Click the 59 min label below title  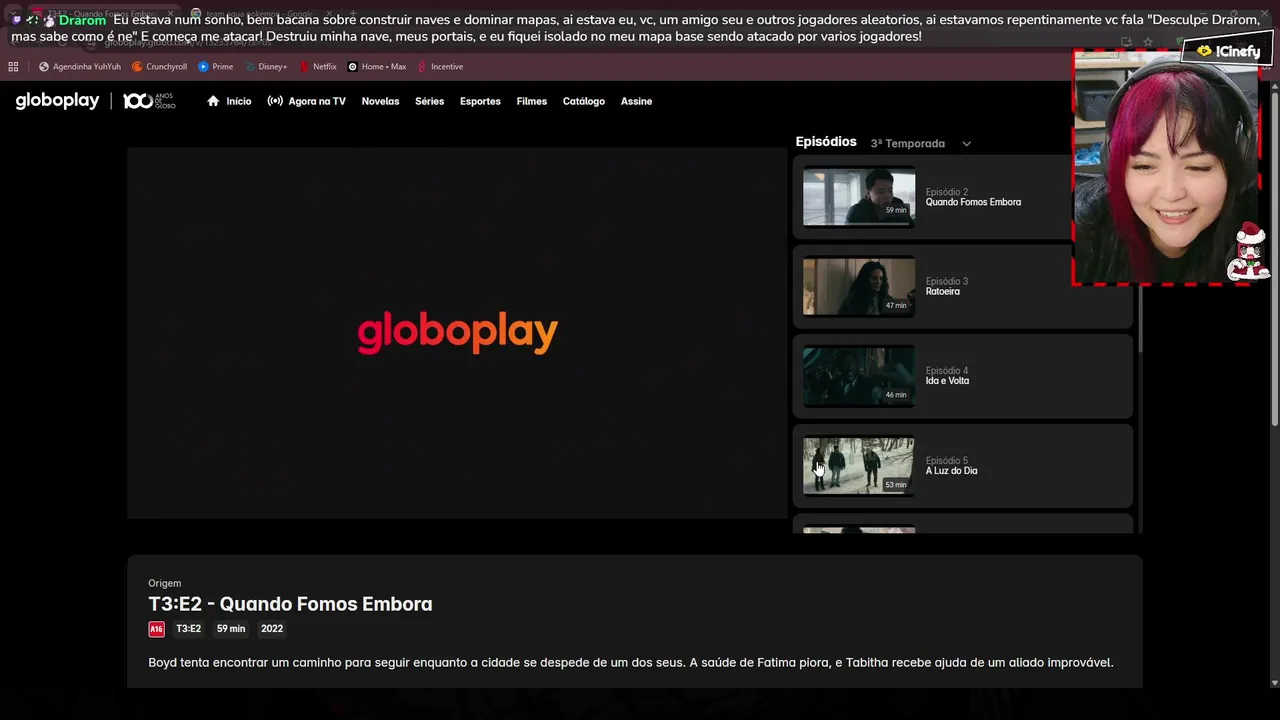(231, 629)
